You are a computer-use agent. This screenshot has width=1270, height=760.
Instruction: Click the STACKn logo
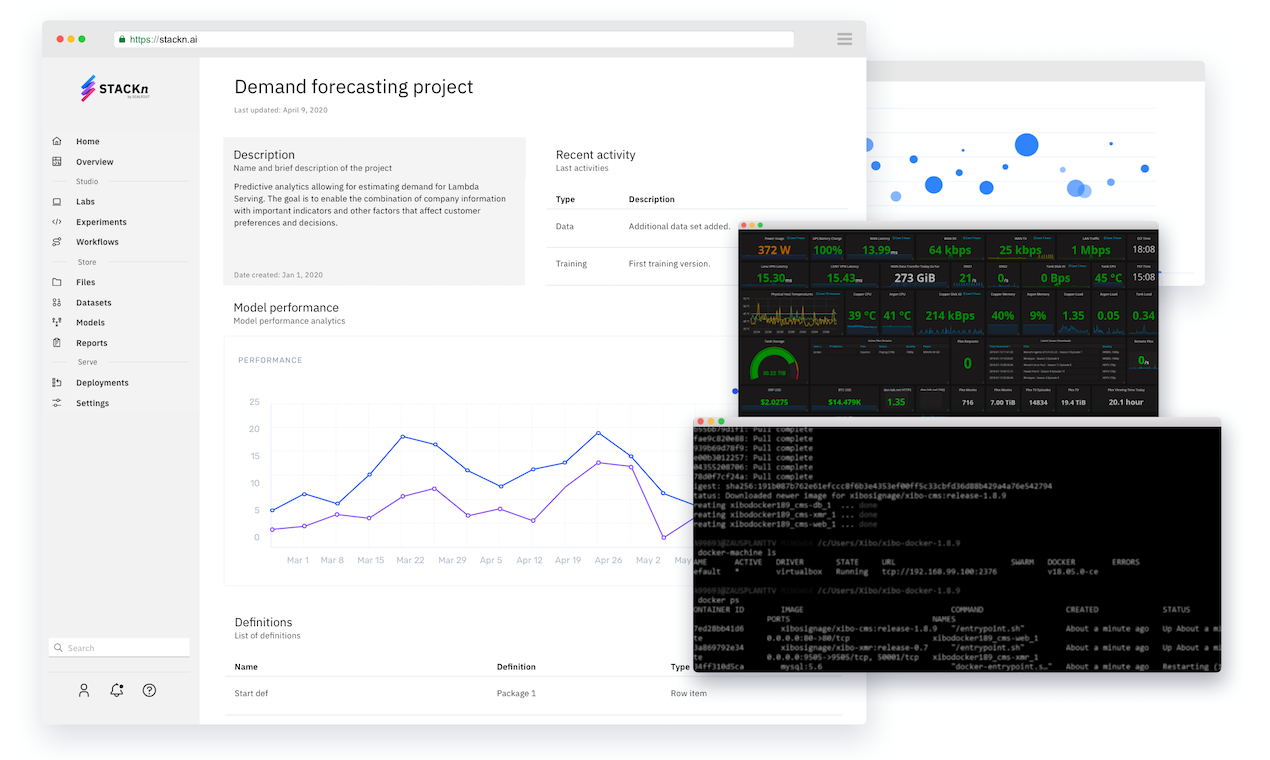[115, 89]
